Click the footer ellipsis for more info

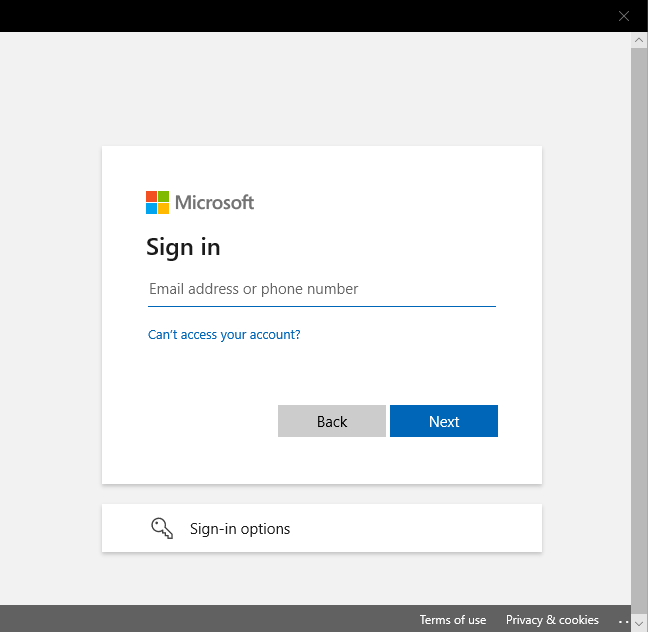(623, 621)
